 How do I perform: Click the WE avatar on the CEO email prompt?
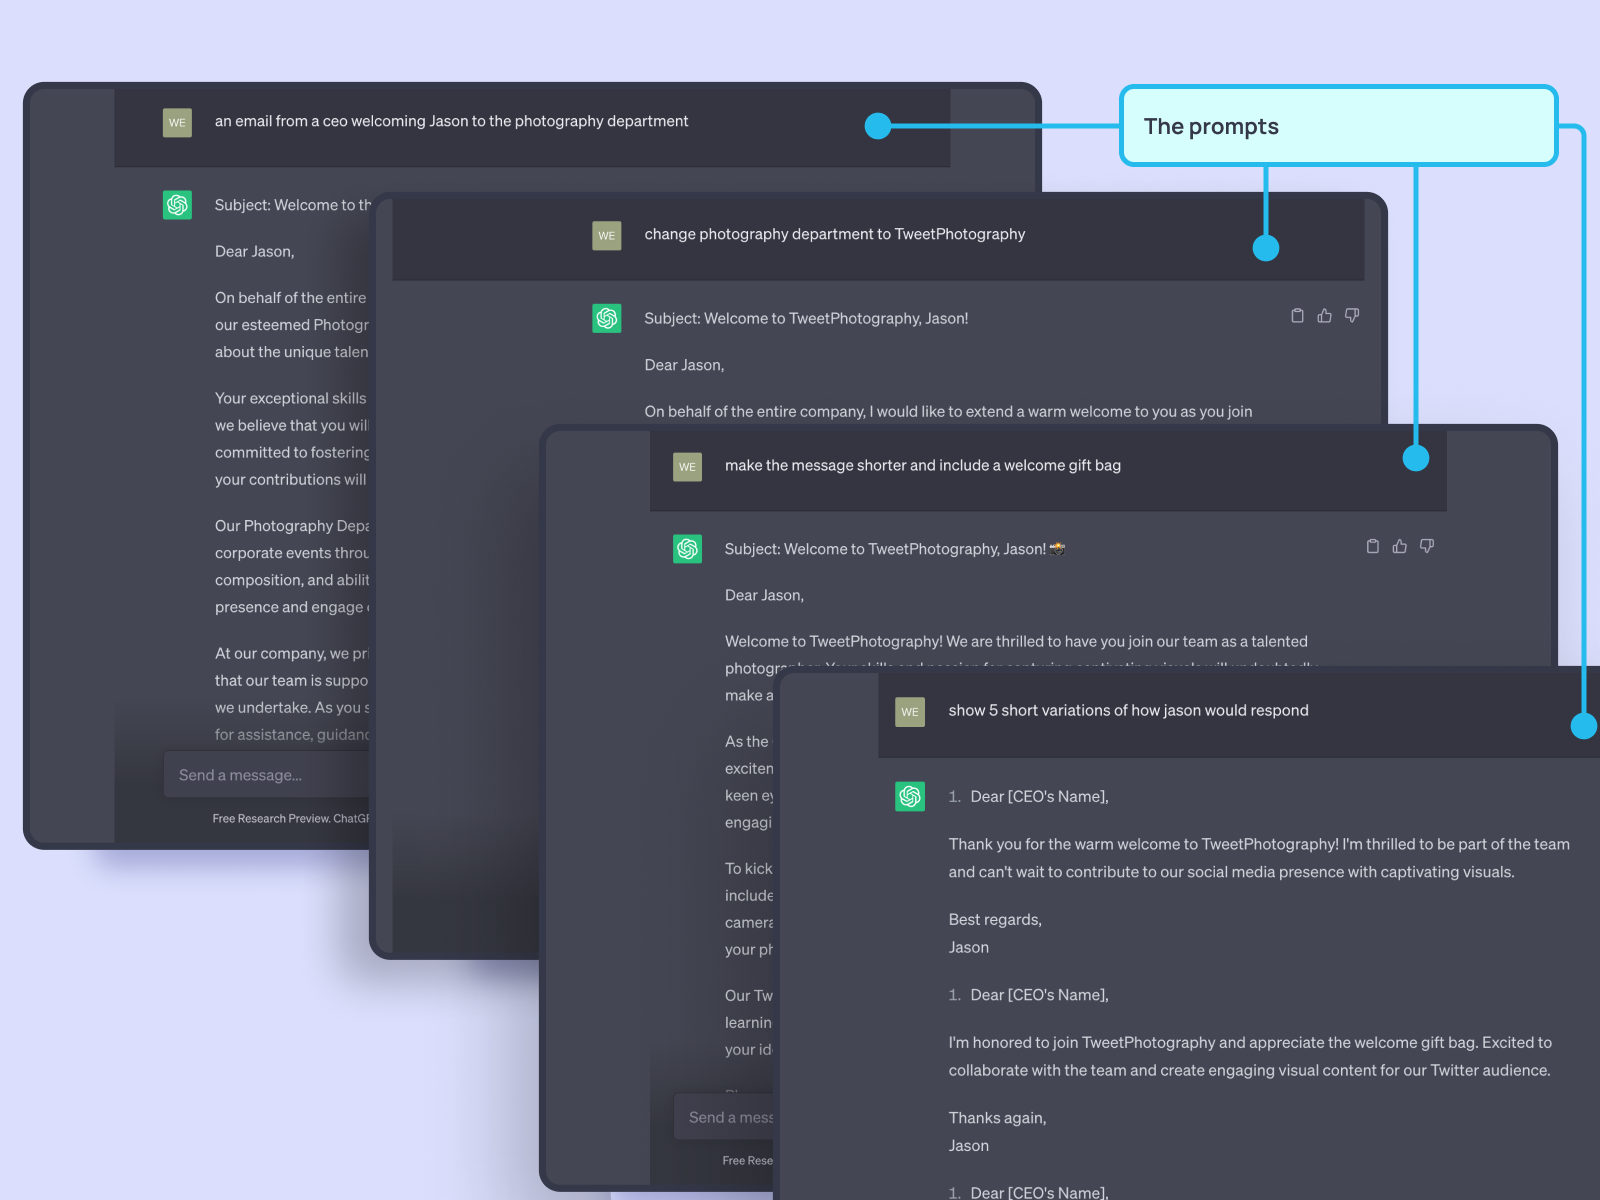click(177, 122)
